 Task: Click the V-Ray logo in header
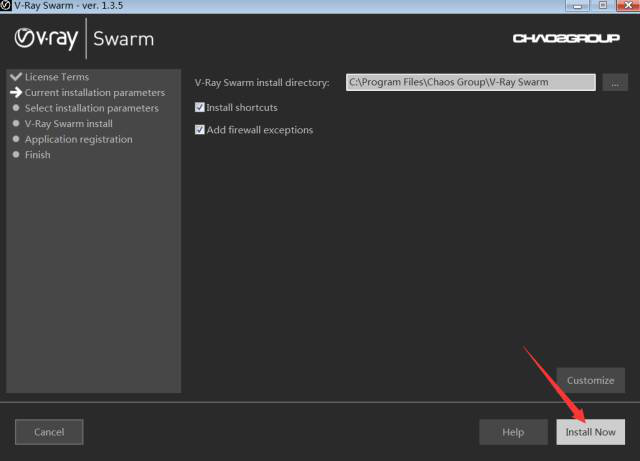(x=46, y=38)
